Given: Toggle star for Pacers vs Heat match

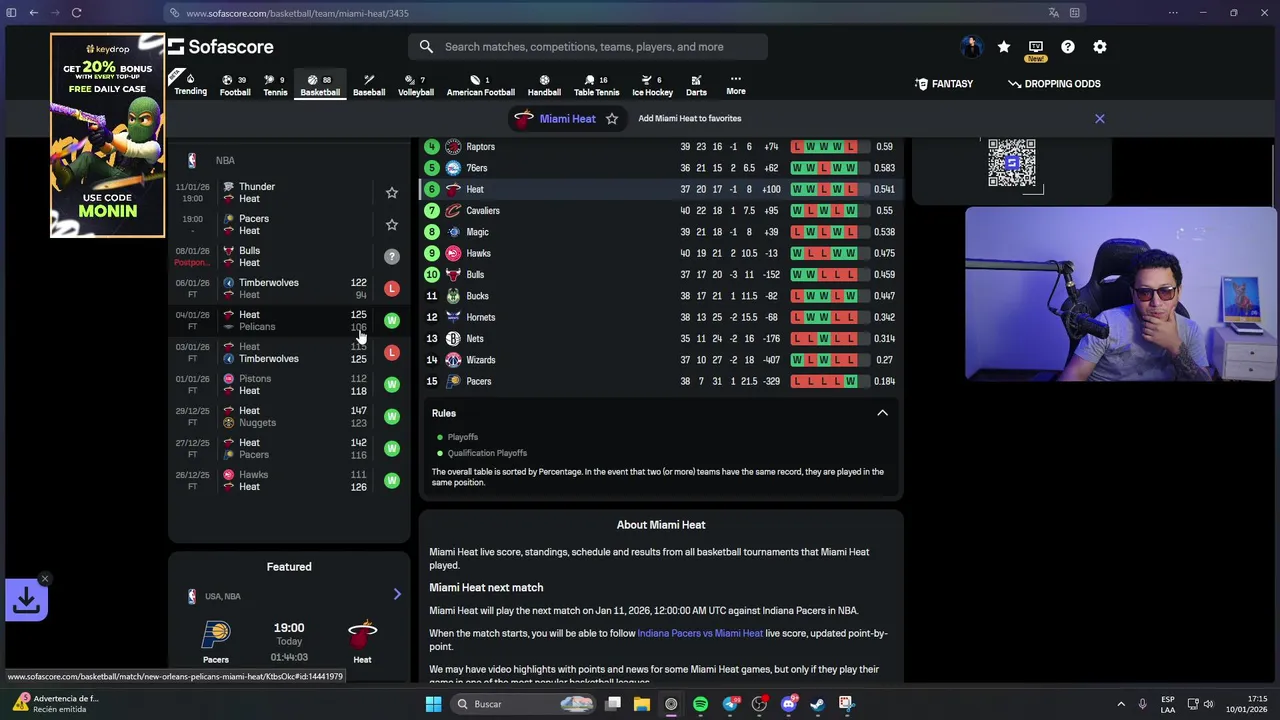Looking at the screenshot, I should (x=392, y=224).
